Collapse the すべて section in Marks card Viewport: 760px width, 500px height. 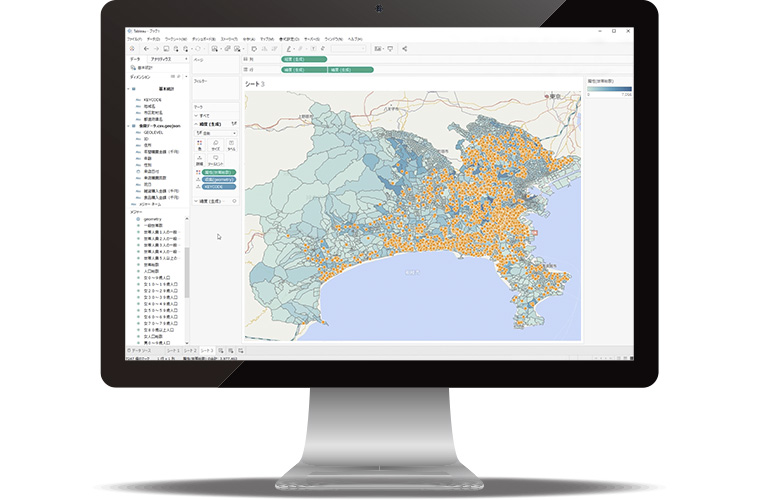tap(196, 115)
